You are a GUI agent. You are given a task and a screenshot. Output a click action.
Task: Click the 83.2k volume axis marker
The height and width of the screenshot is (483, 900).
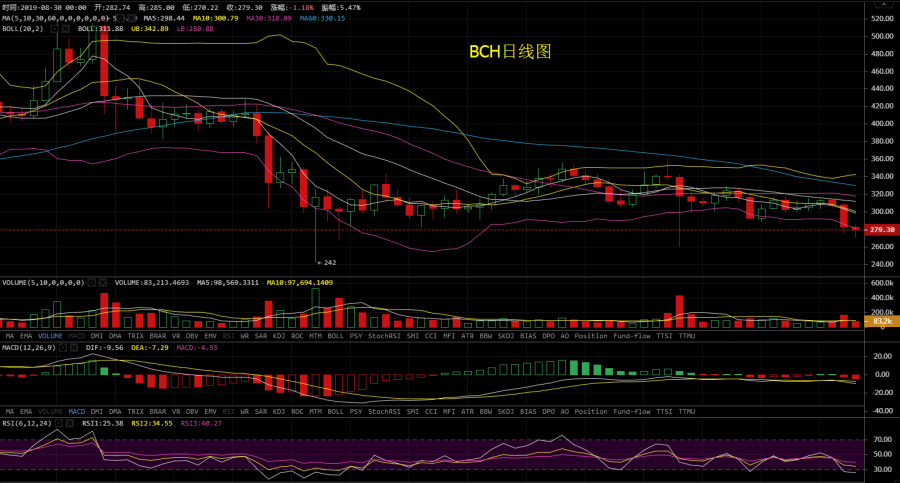pos(880,321)
